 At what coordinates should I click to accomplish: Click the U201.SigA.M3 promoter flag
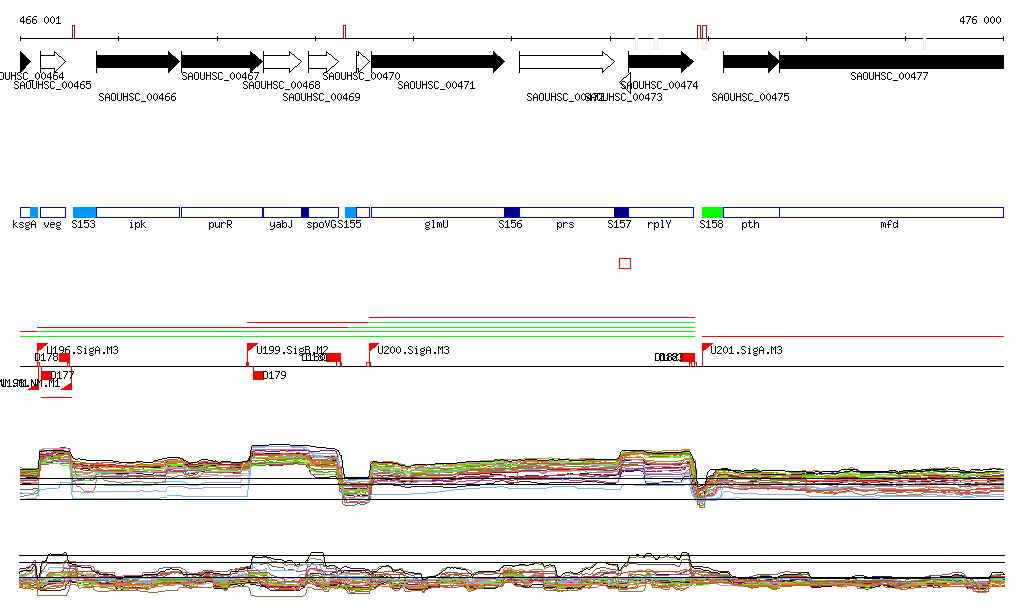[707, 349]
